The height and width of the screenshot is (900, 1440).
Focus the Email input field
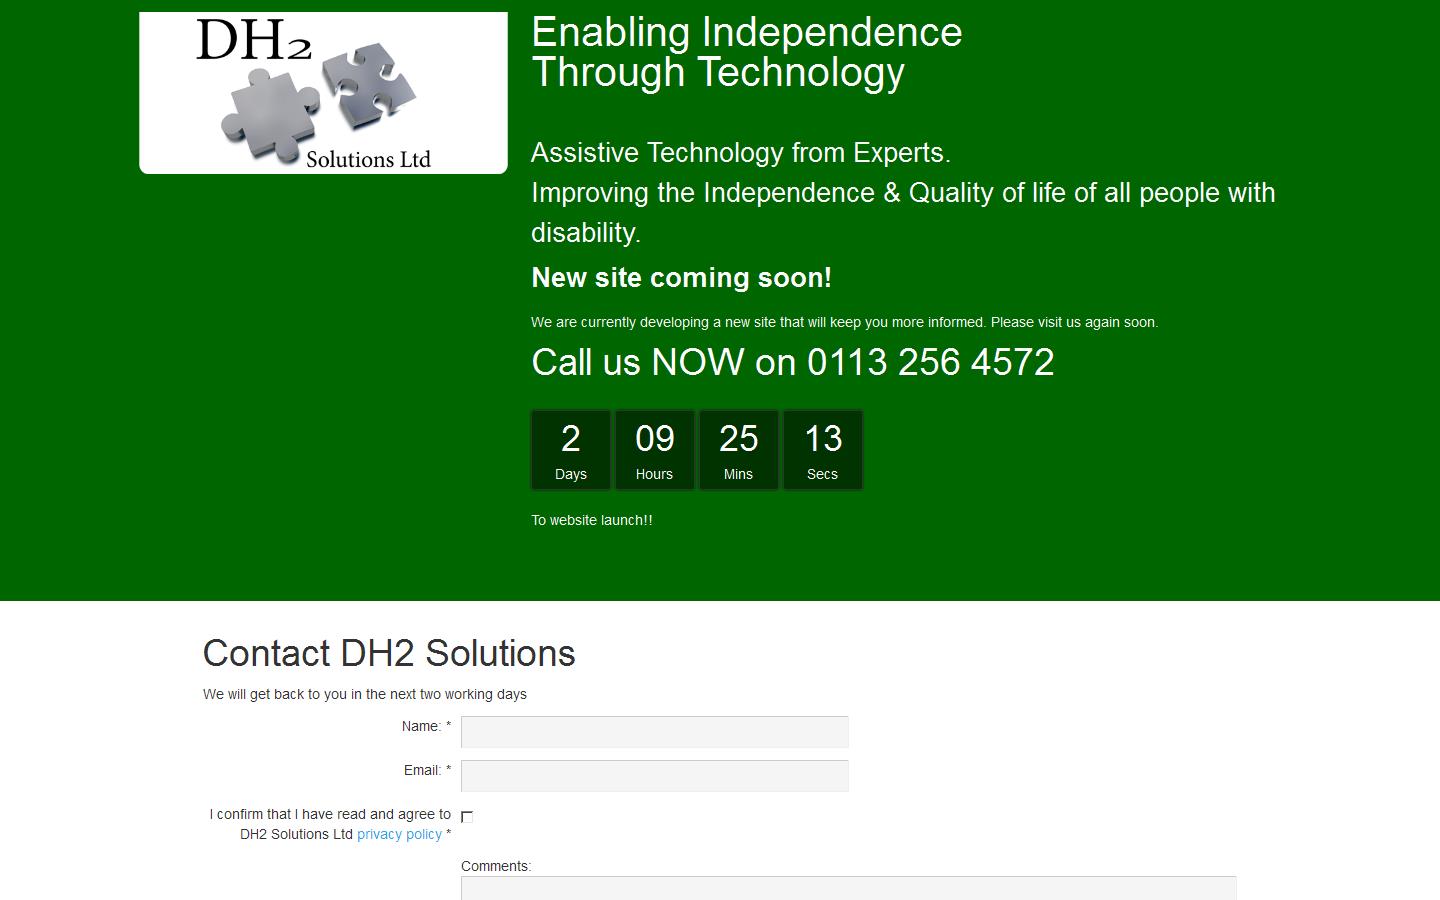tap(652, 775)
